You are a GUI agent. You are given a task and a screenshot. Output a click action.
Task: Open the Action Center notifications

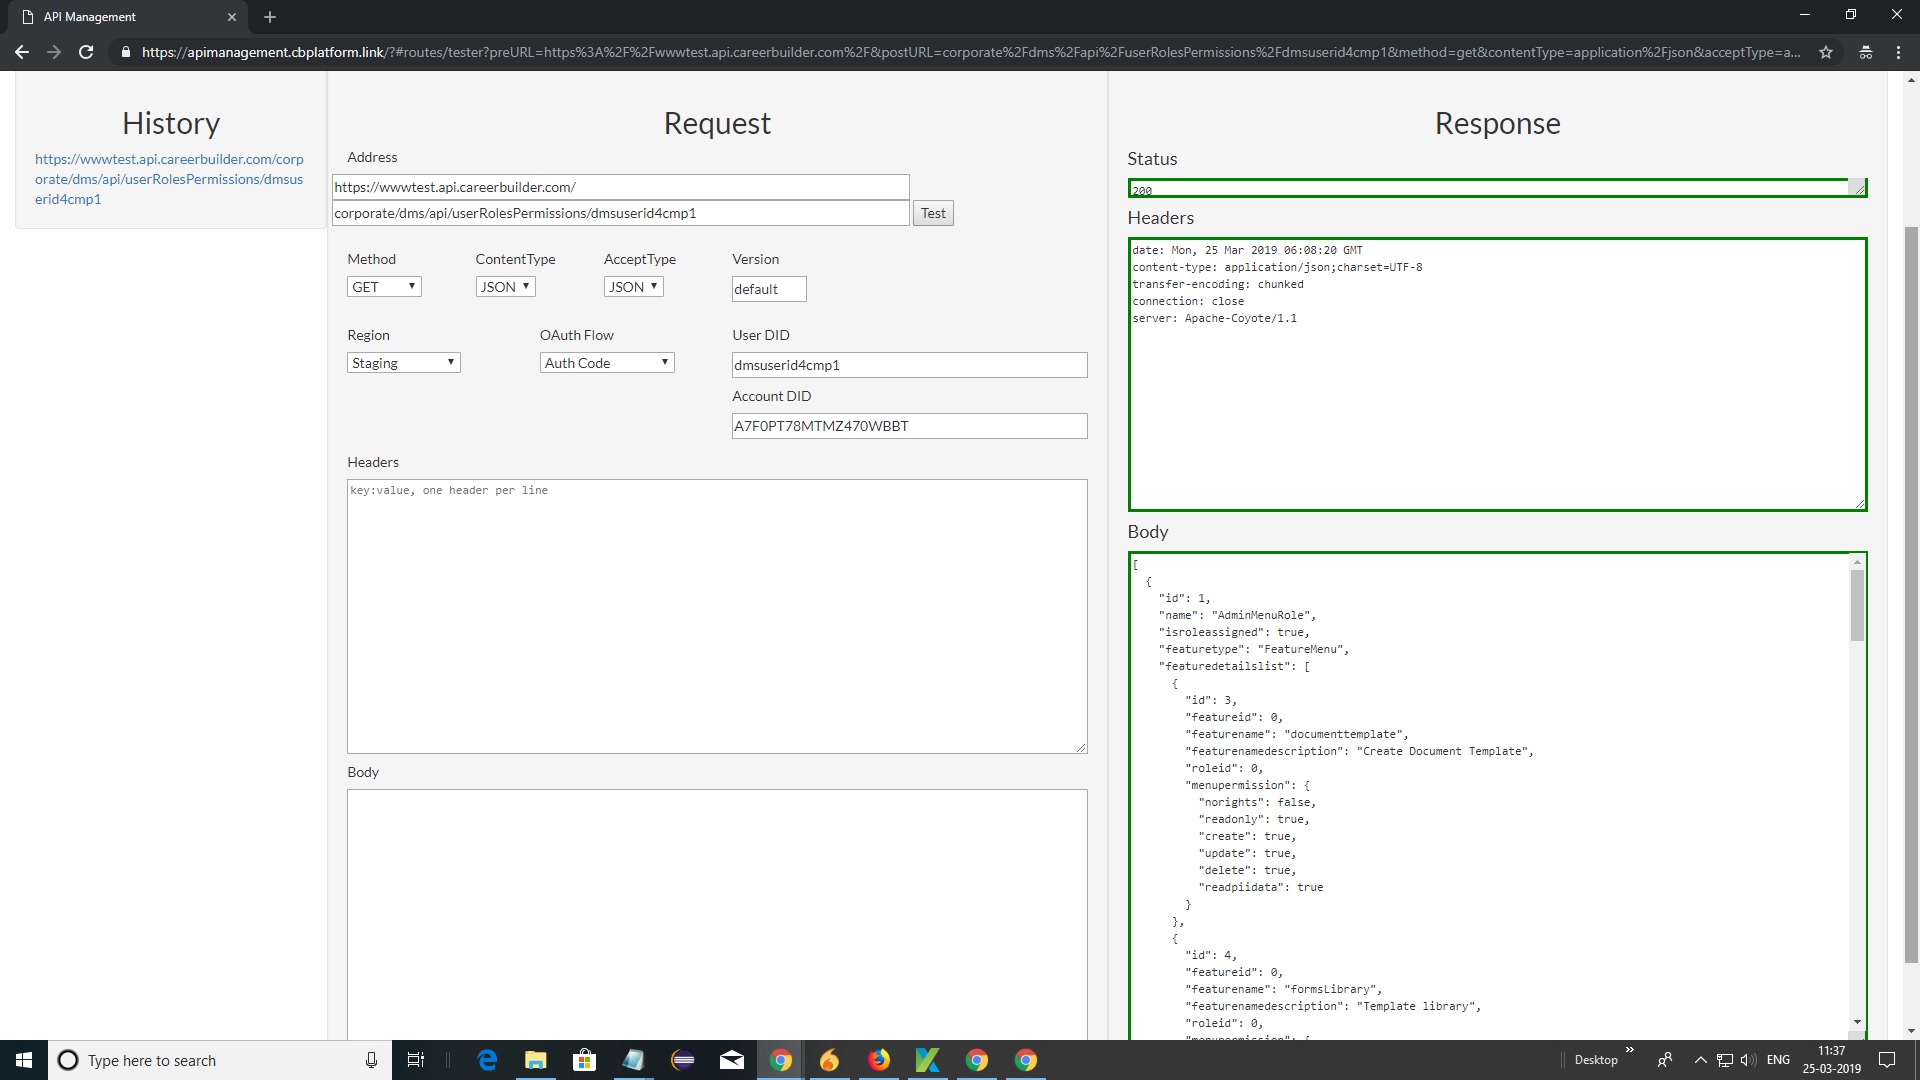tap(1887, 1060)
